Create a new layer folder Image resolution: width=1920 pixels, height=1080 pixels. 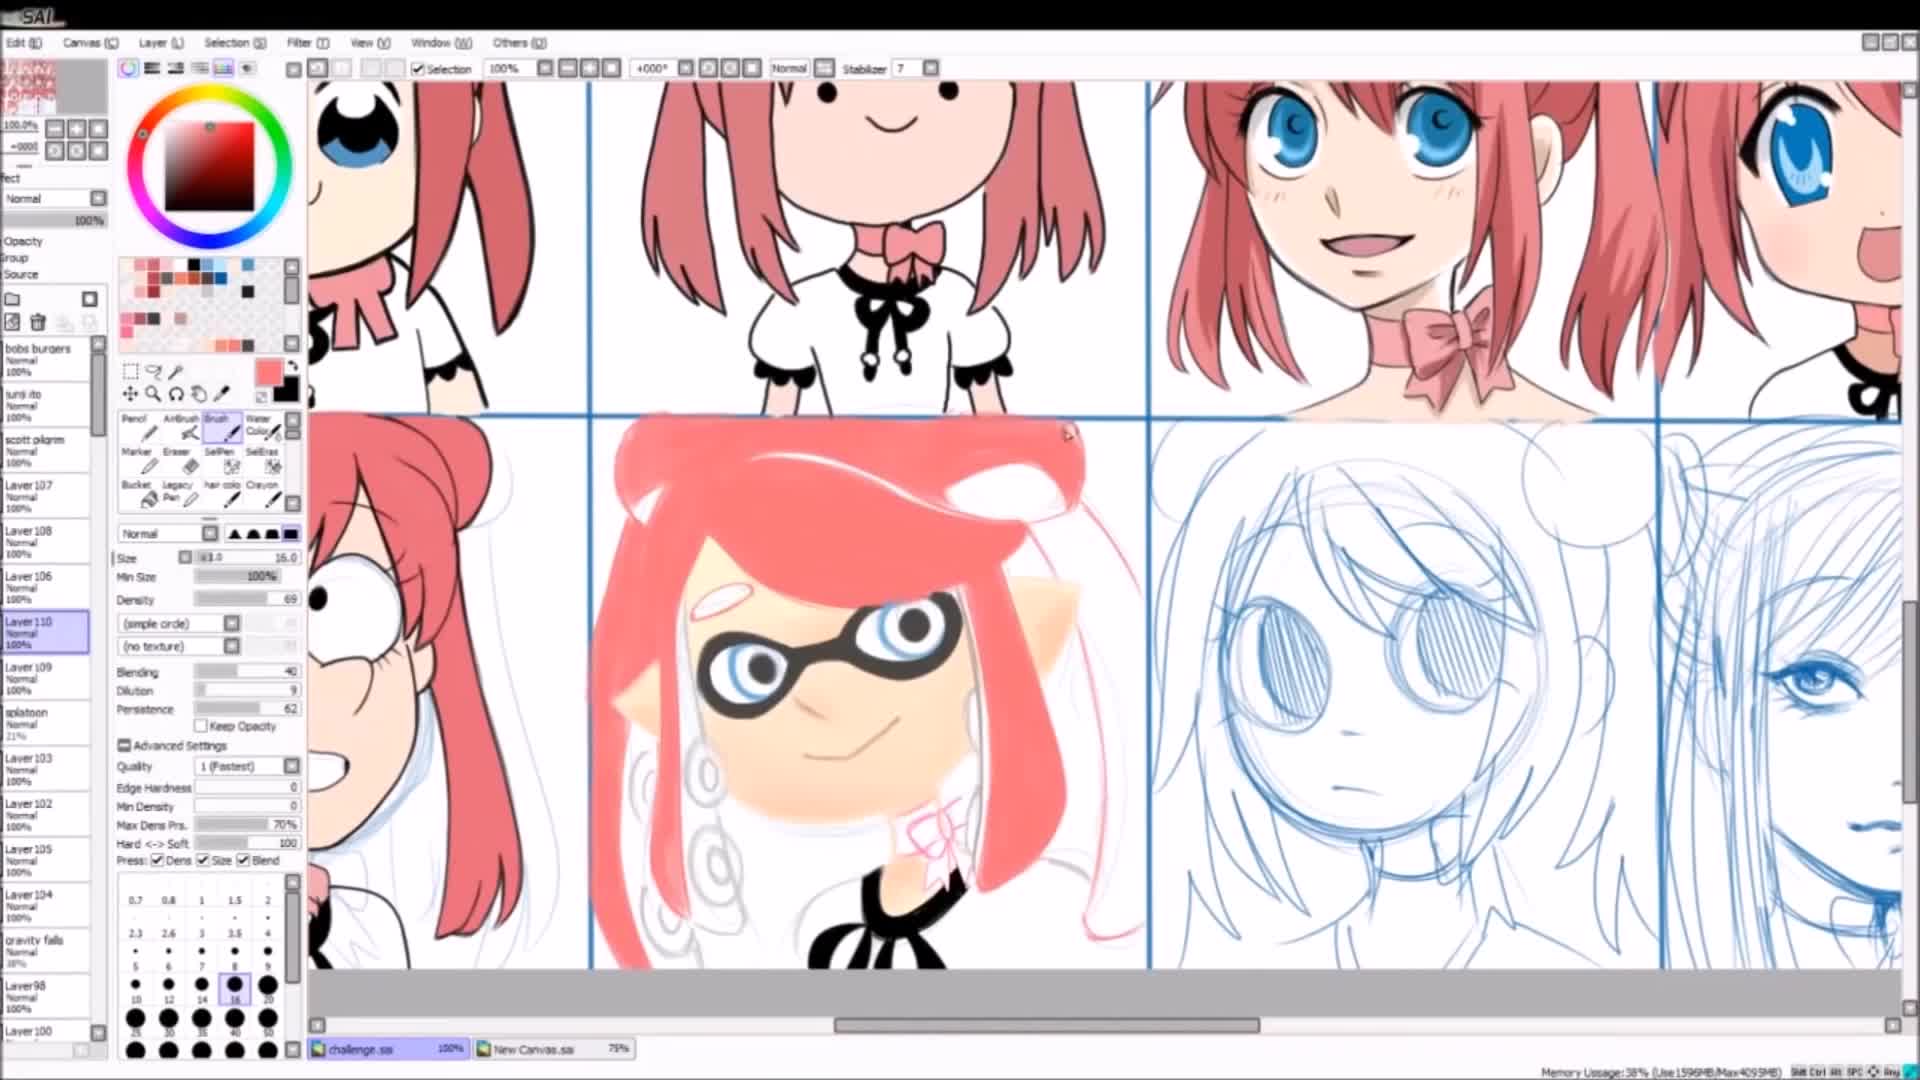[12, 299]
